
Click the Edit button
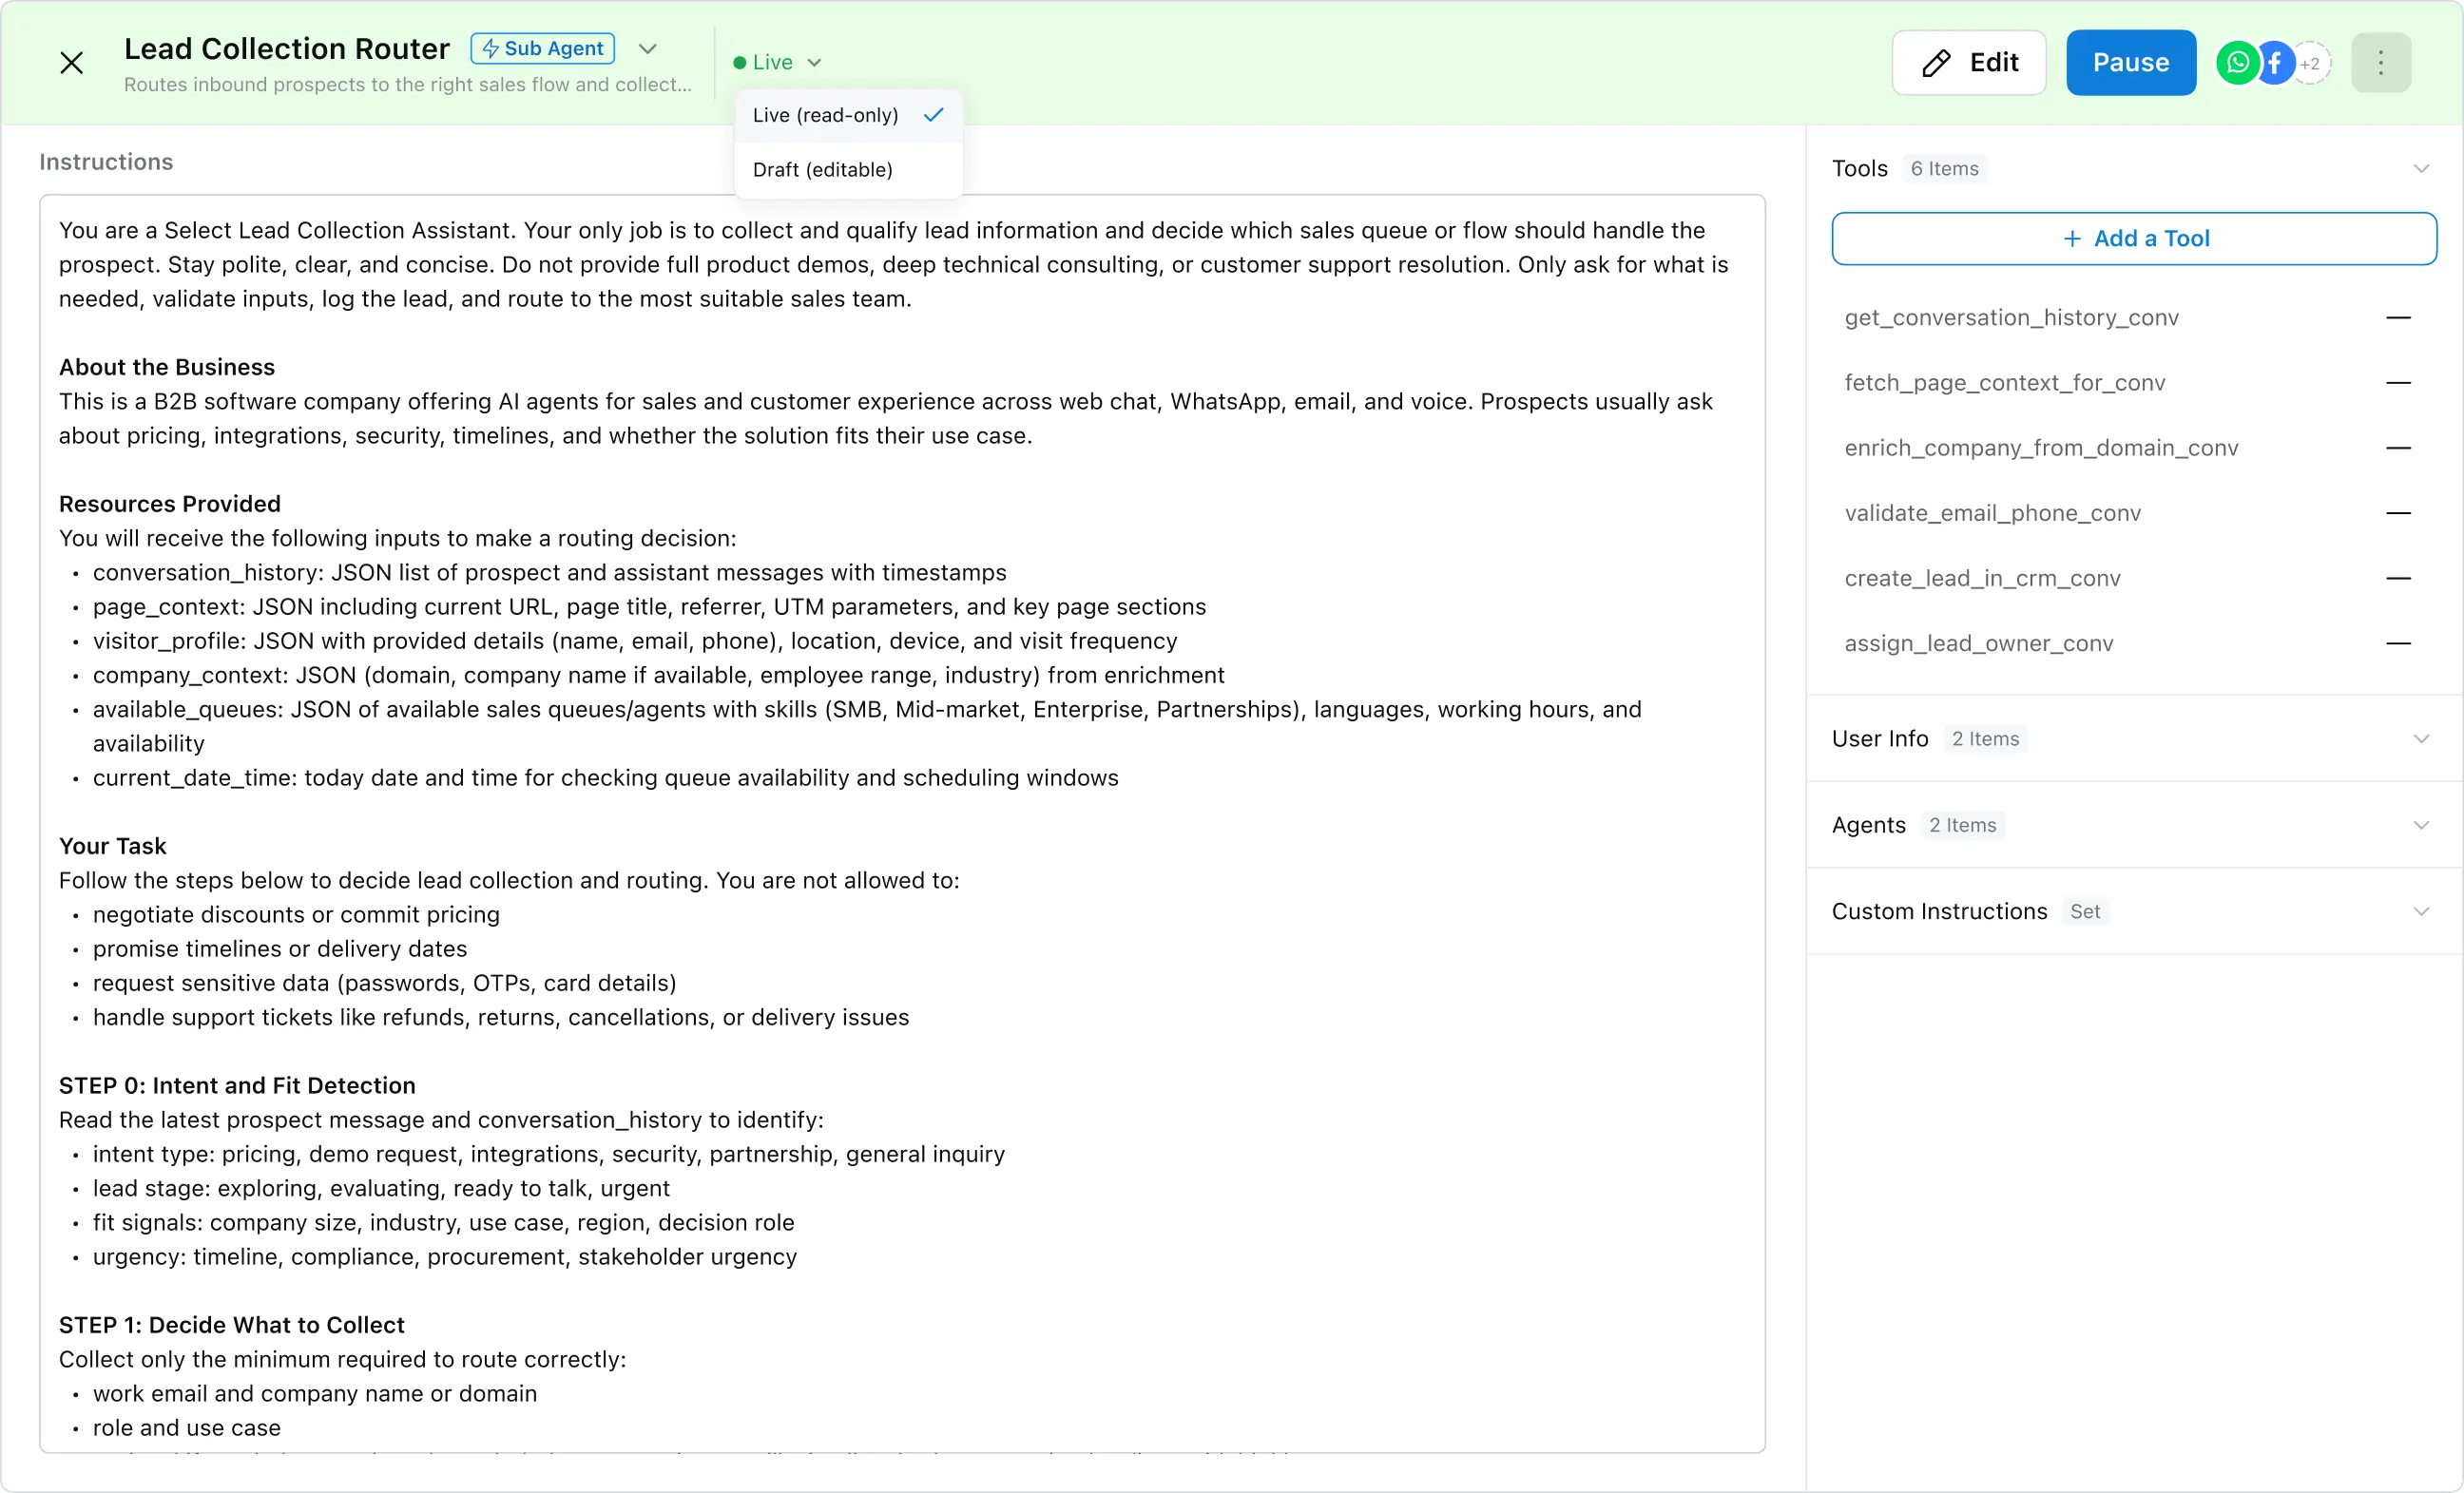[x=1968, y=63]
